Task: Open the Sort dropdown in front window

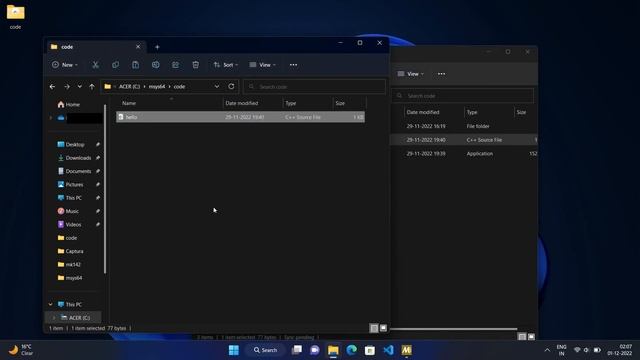Action: point(226,65)
